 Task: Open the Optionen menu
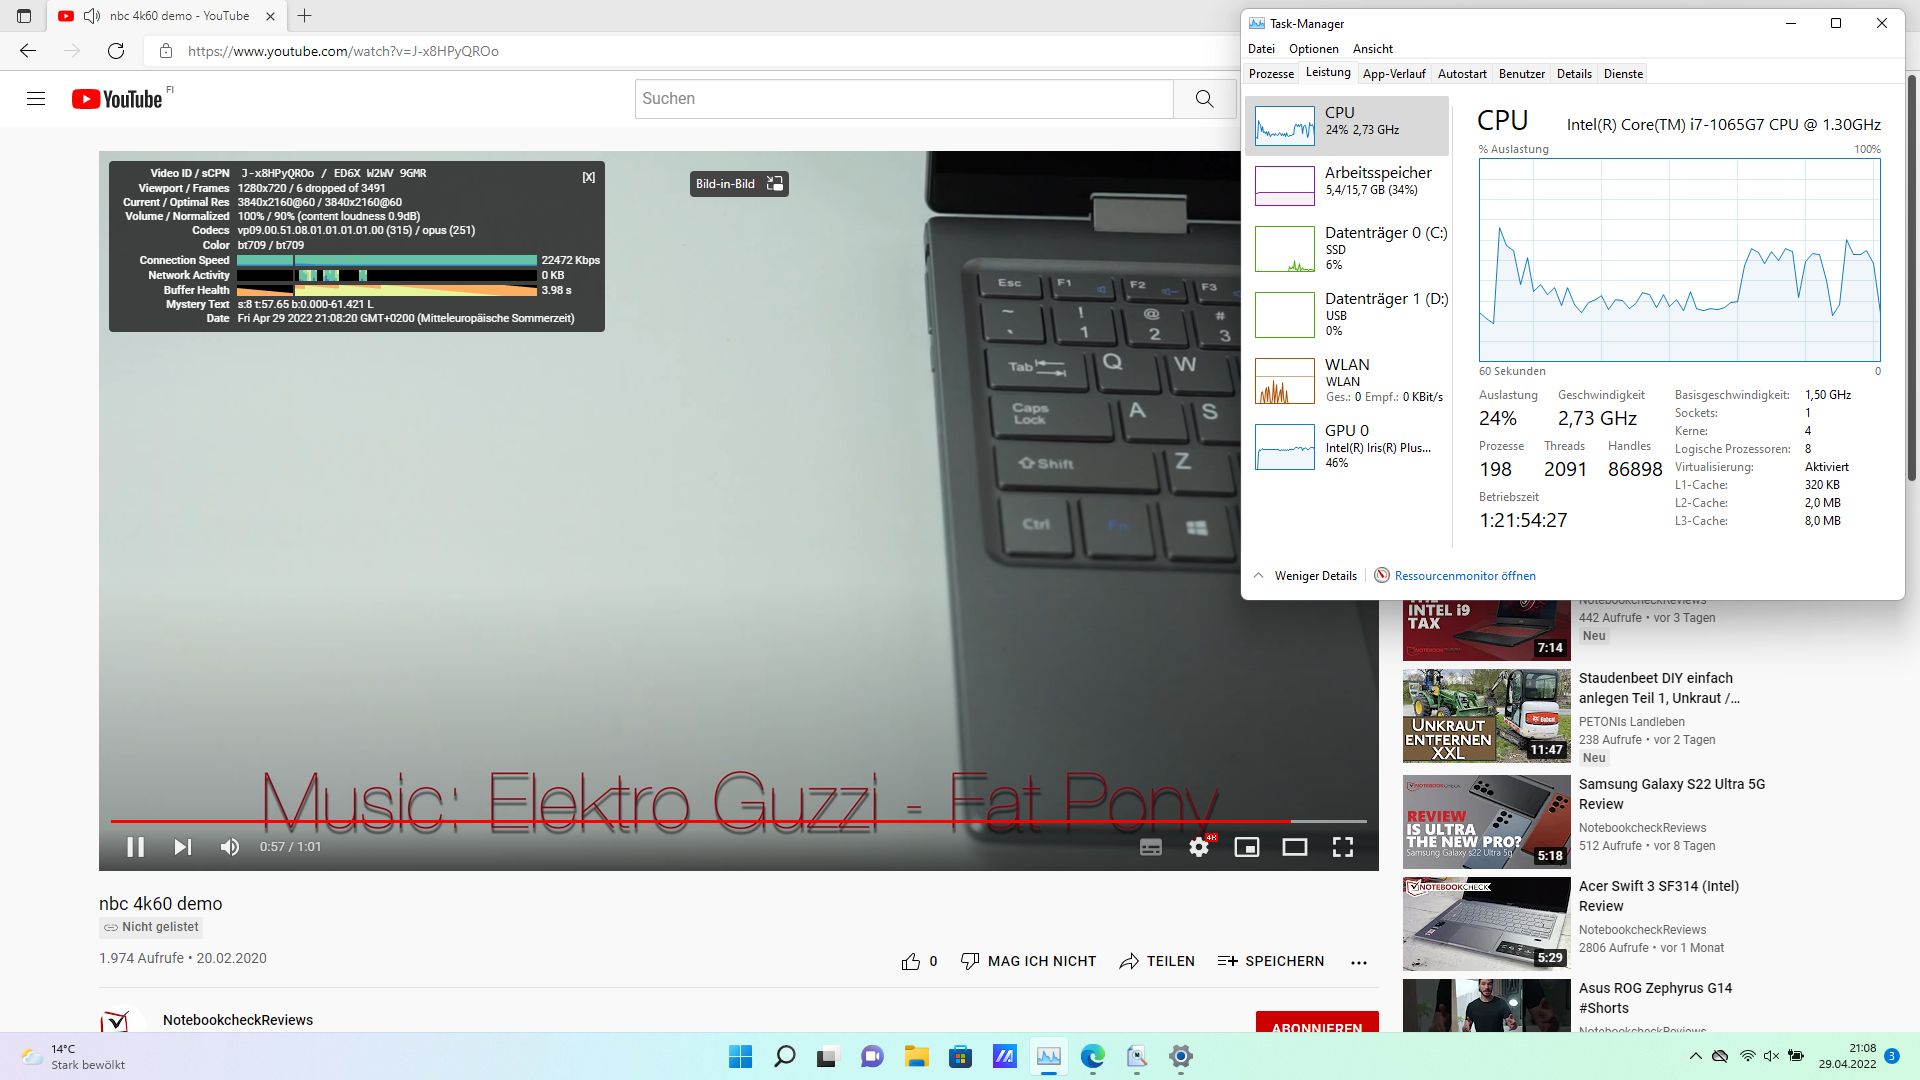[x=1313, y=48]
